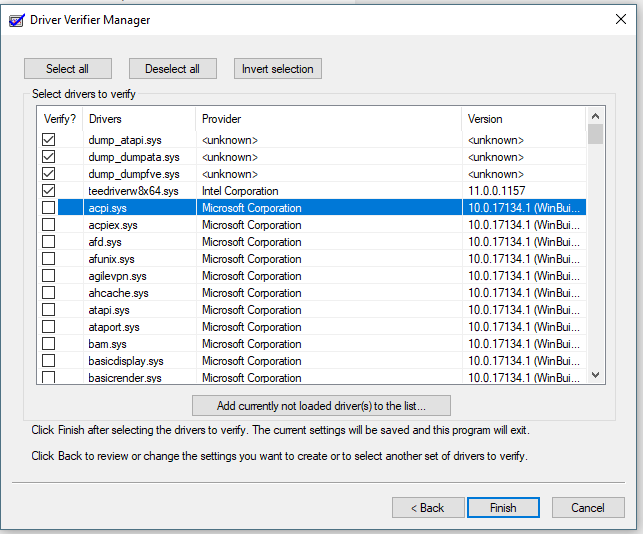The width and height of the screenshot is (643, 534).
Task: Go back with the Back button
Action: [428, 508]
